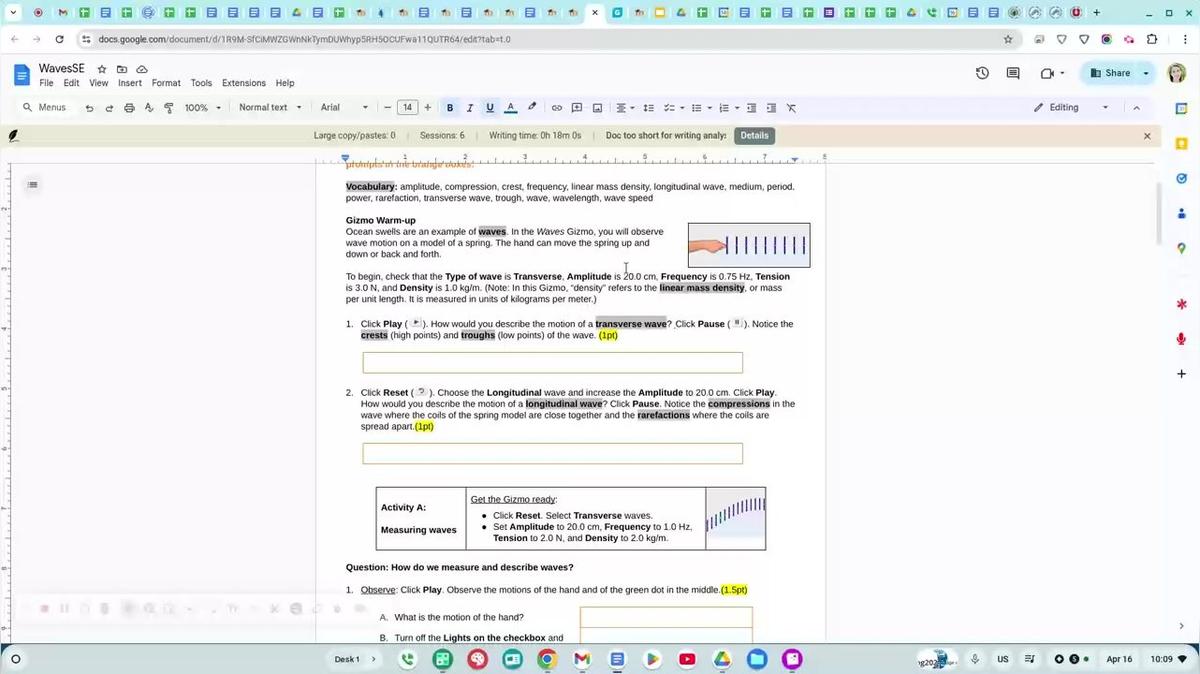Click the insert link icon
1200x674 pixels.
click(x=557, y=108)
